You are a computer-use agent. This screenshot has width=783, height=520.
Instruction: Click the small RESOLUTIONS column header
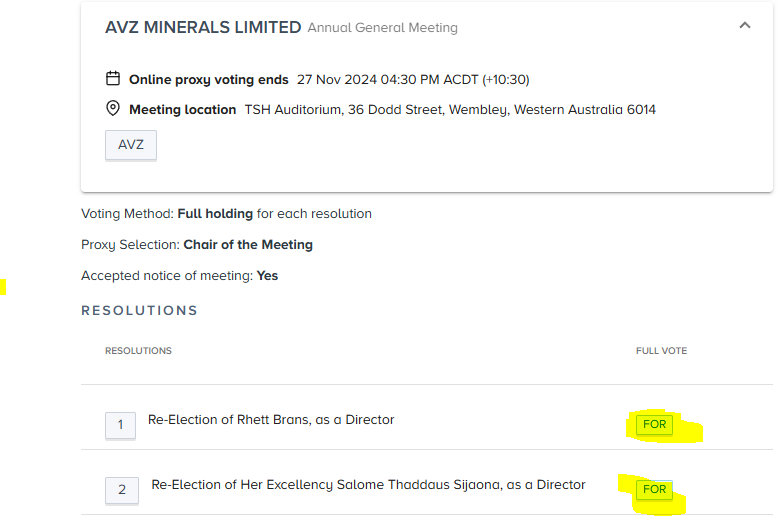(x=138, y=351)
